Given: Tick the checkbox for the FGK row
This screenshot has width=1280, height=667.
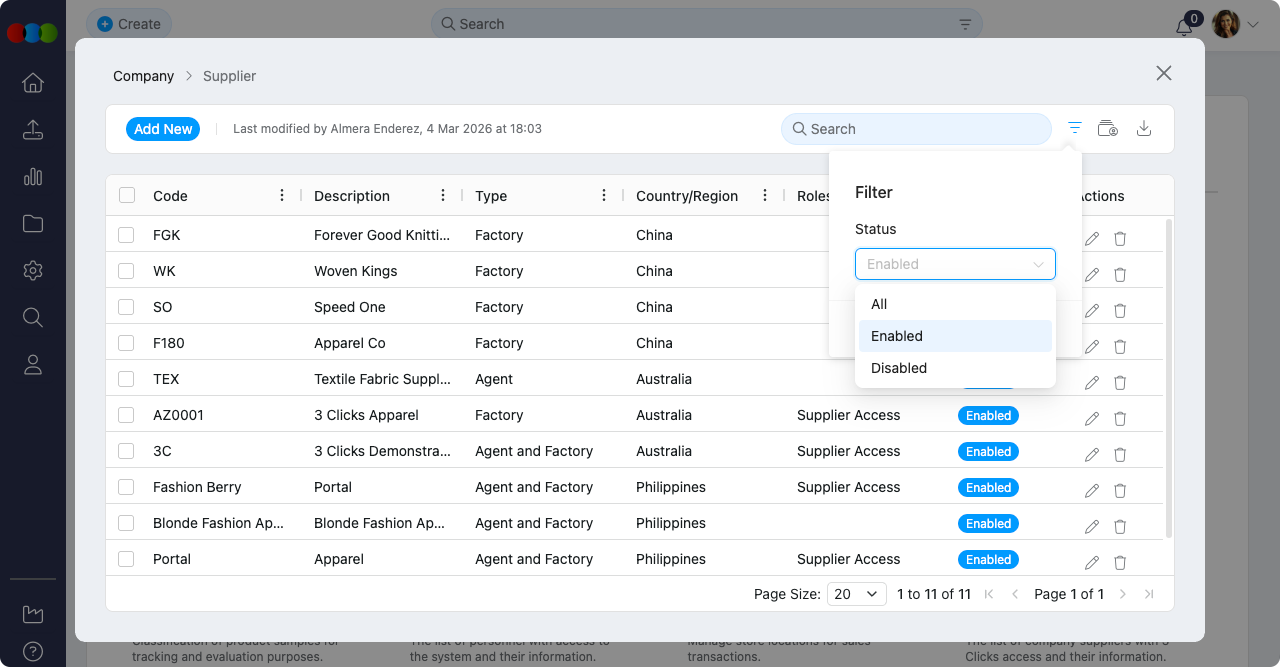Looking at the screenshot, I should 126,235.
